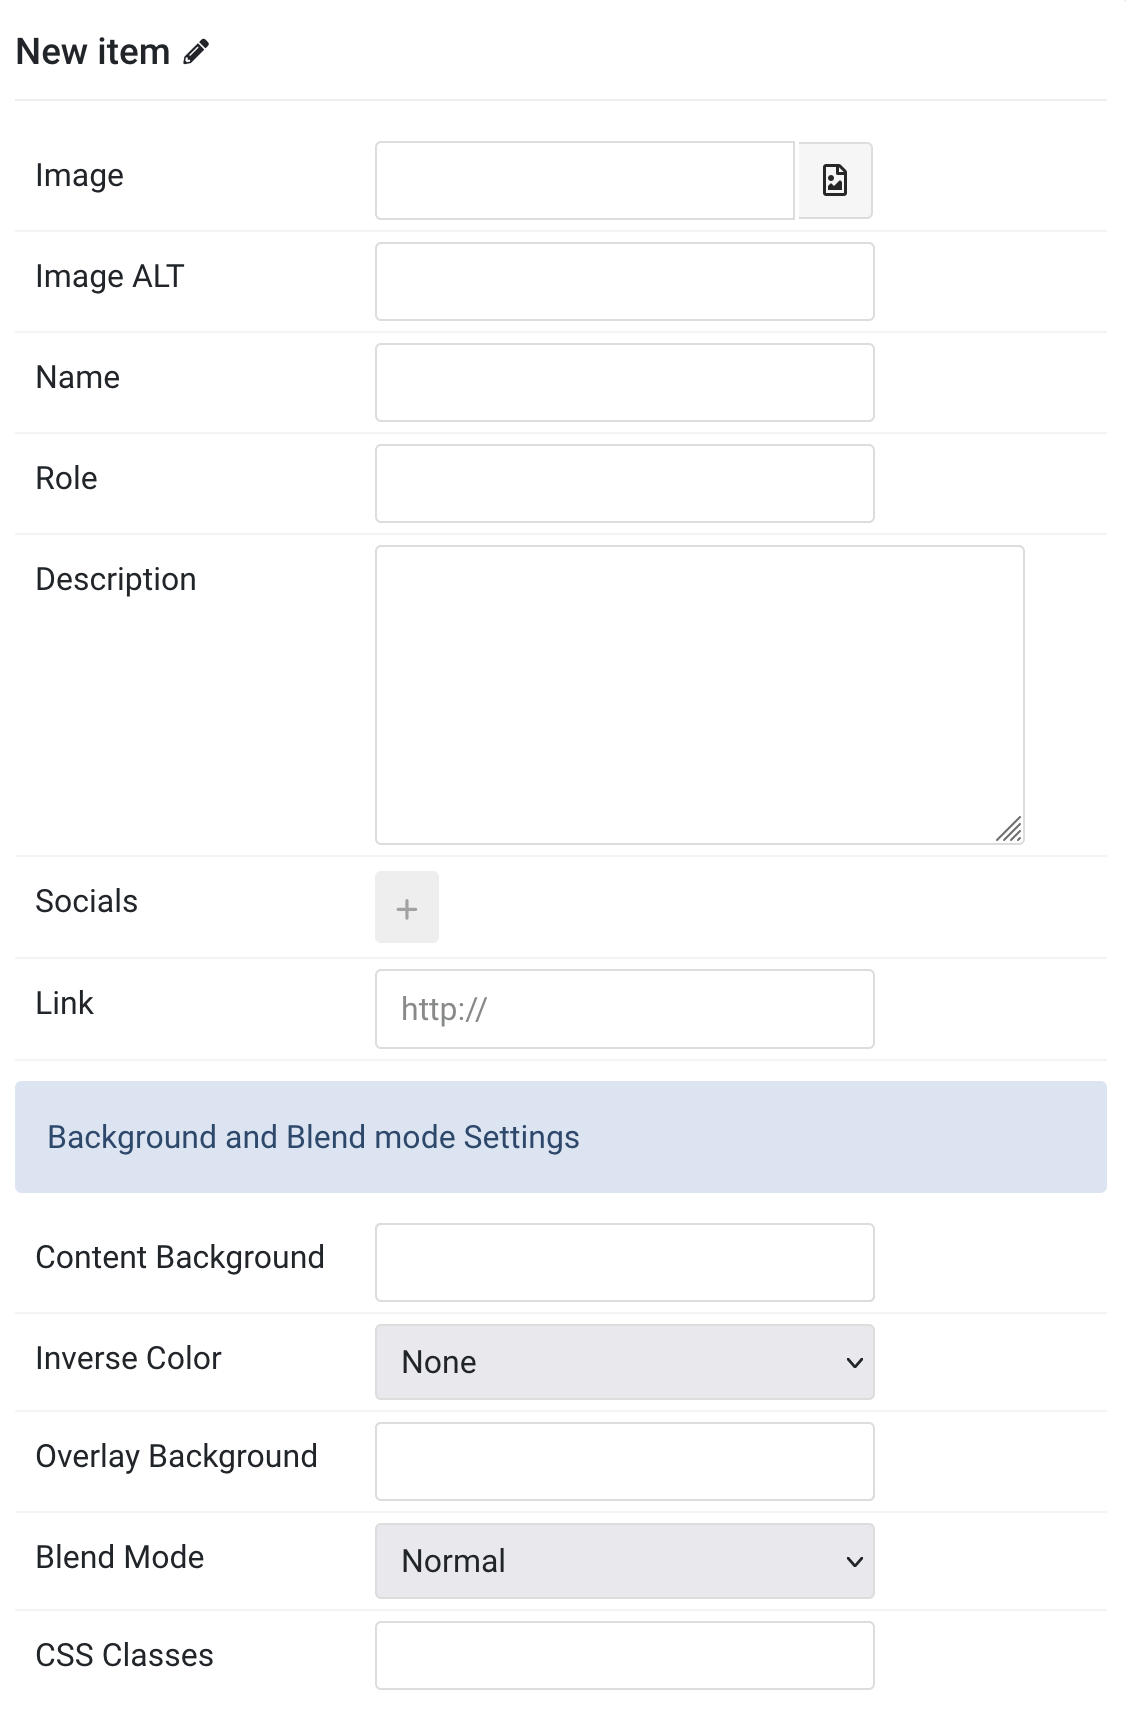Select the Role input box
This screenshot has width=1126, height=1718.
pyautogui.click(x=625, y=483)
